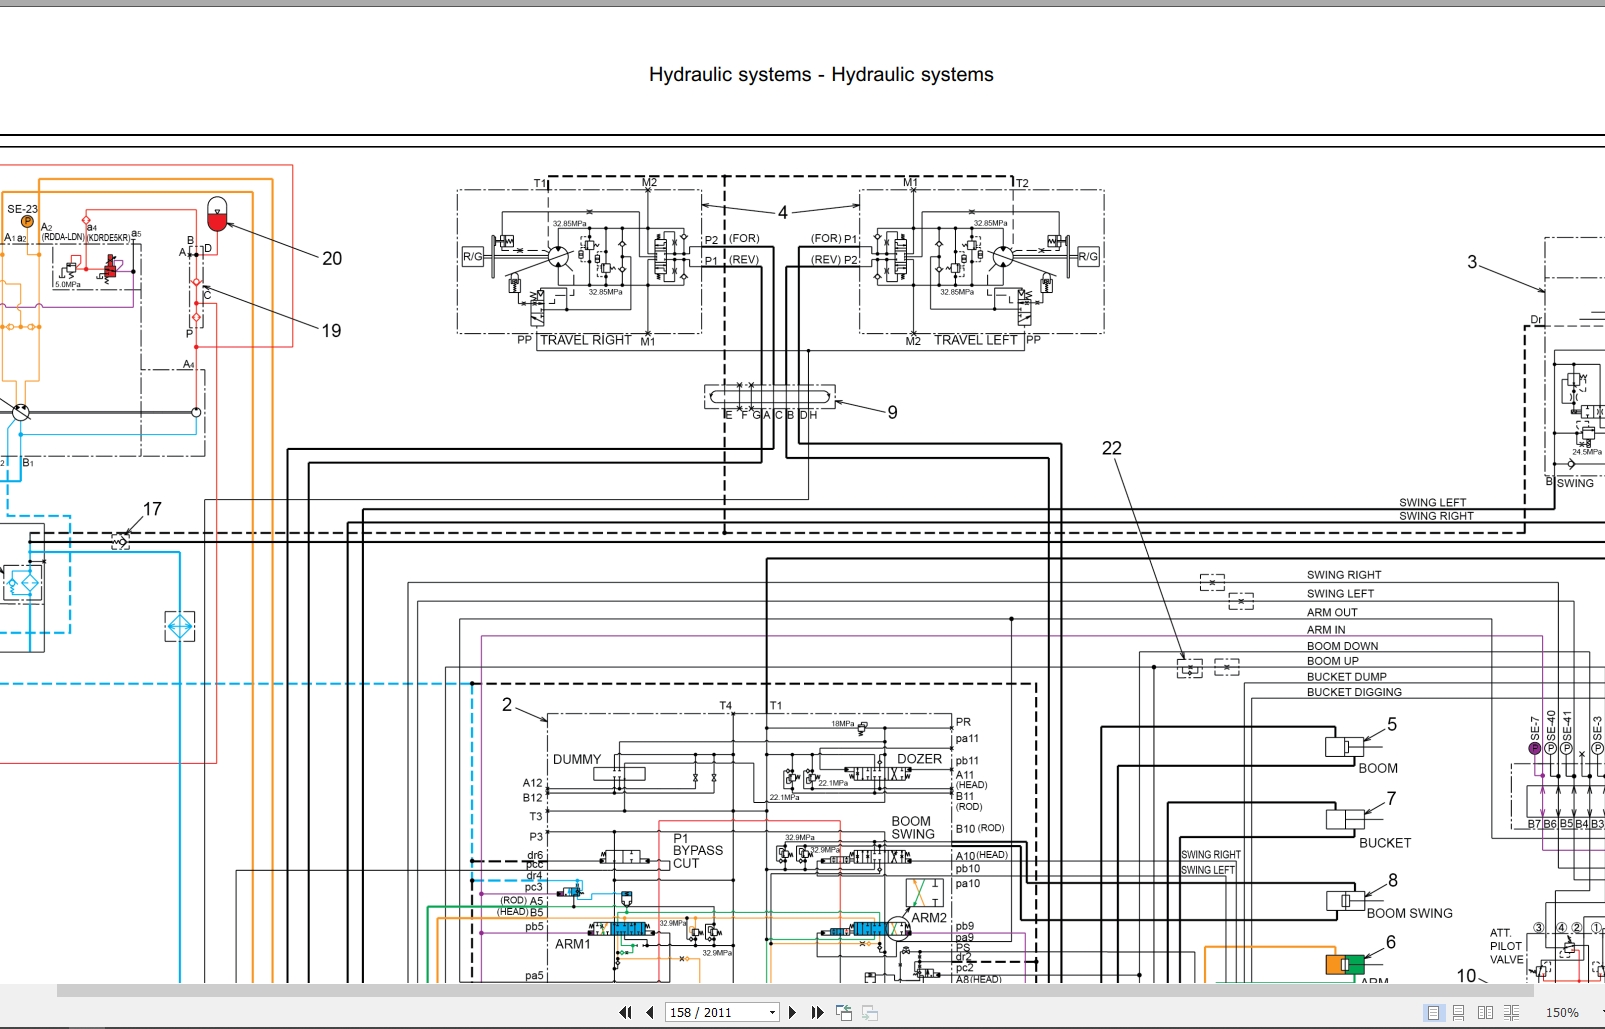Click the callout number 4 between travel motors
Screen dimensions: 1605x1029
(x=783, y=212)
